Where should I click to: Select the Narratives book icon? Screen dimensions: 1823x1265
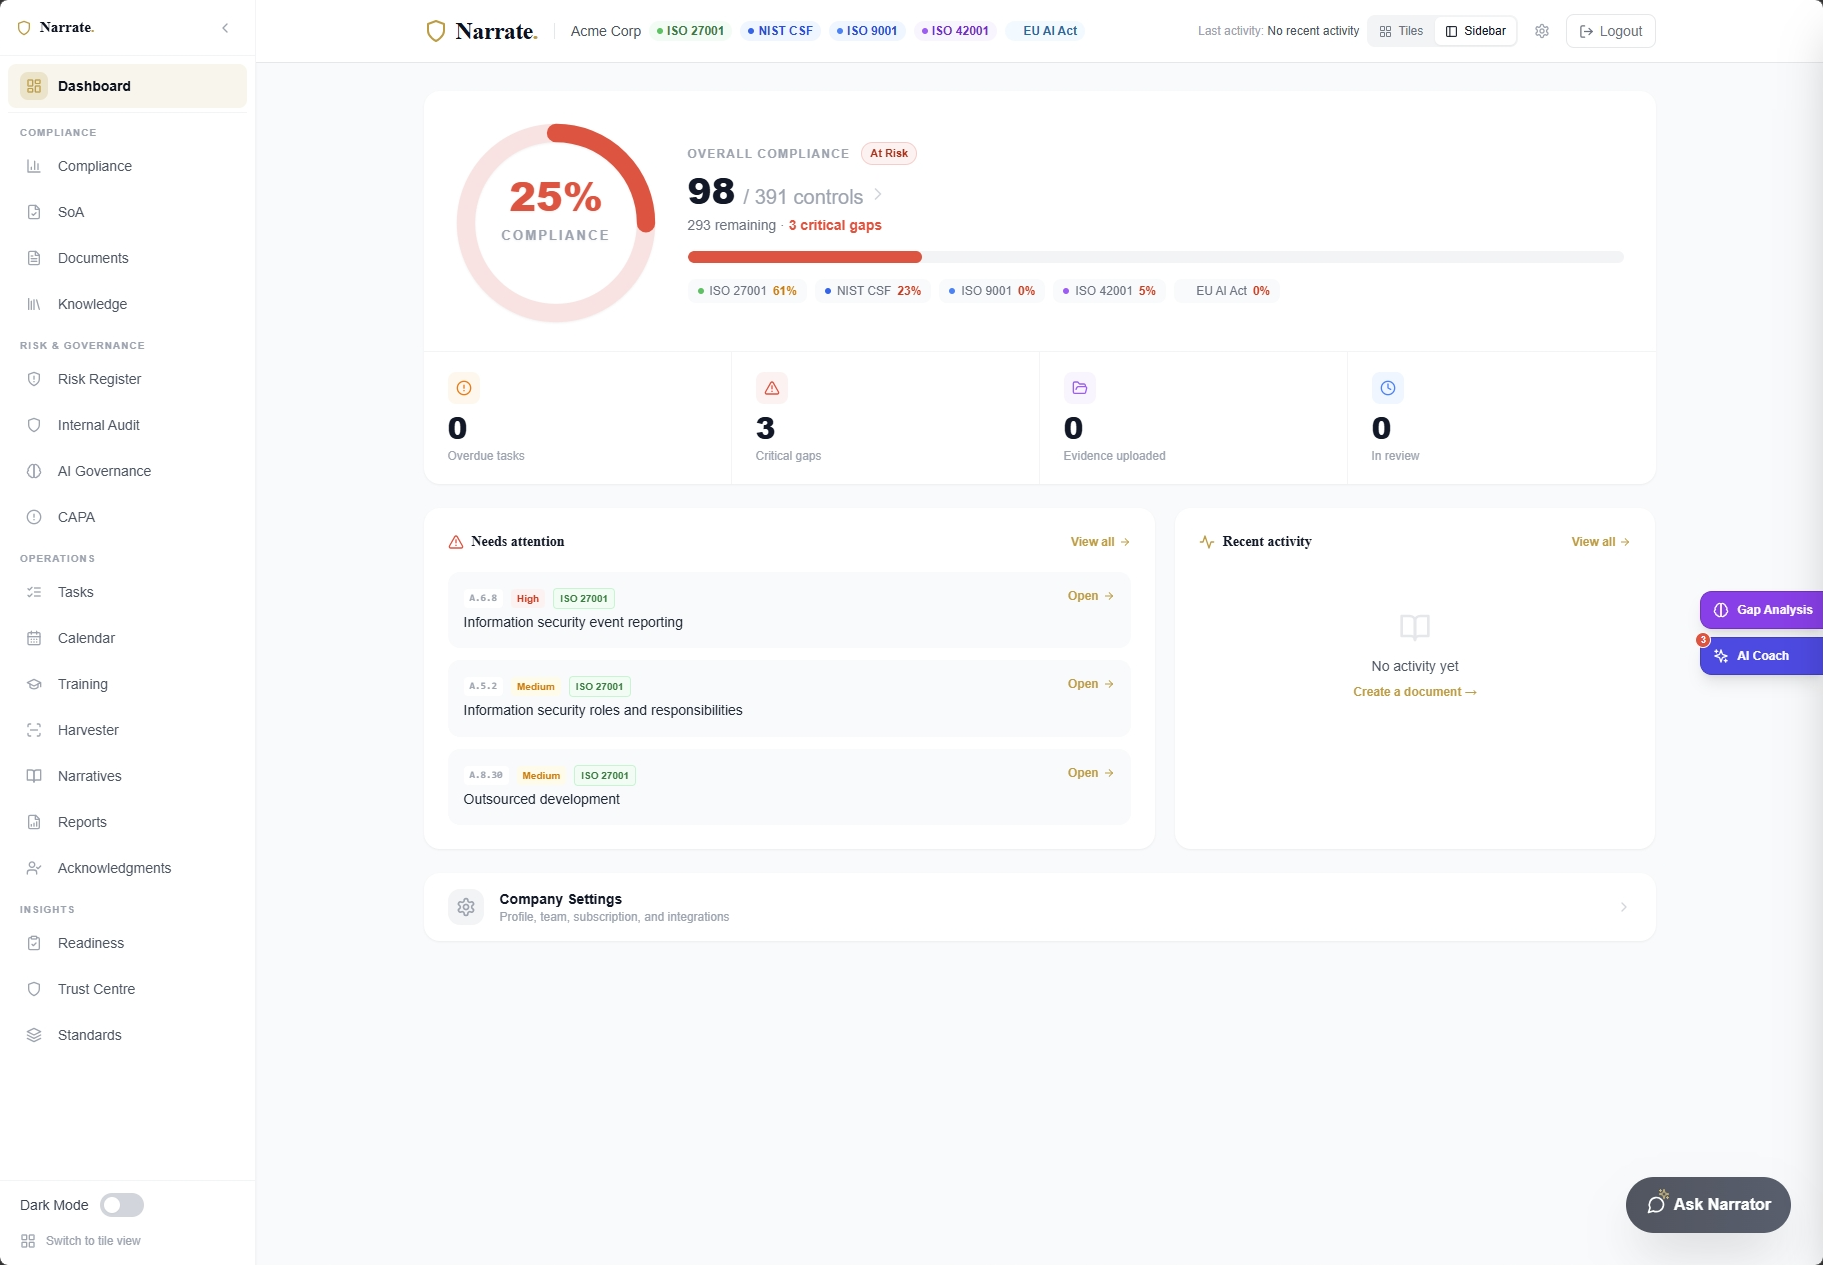[x=33, y=776]
